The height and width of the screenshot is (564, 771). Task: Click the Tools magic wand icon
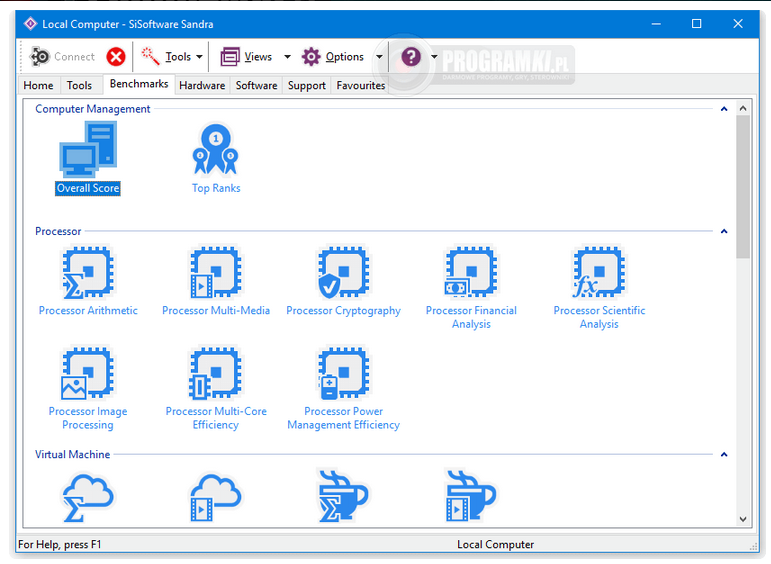click(150, 57)
